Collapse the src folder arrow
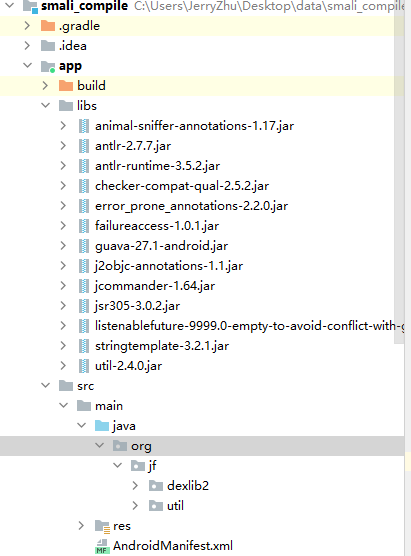411x556 pixels. [x=45, y=385]
